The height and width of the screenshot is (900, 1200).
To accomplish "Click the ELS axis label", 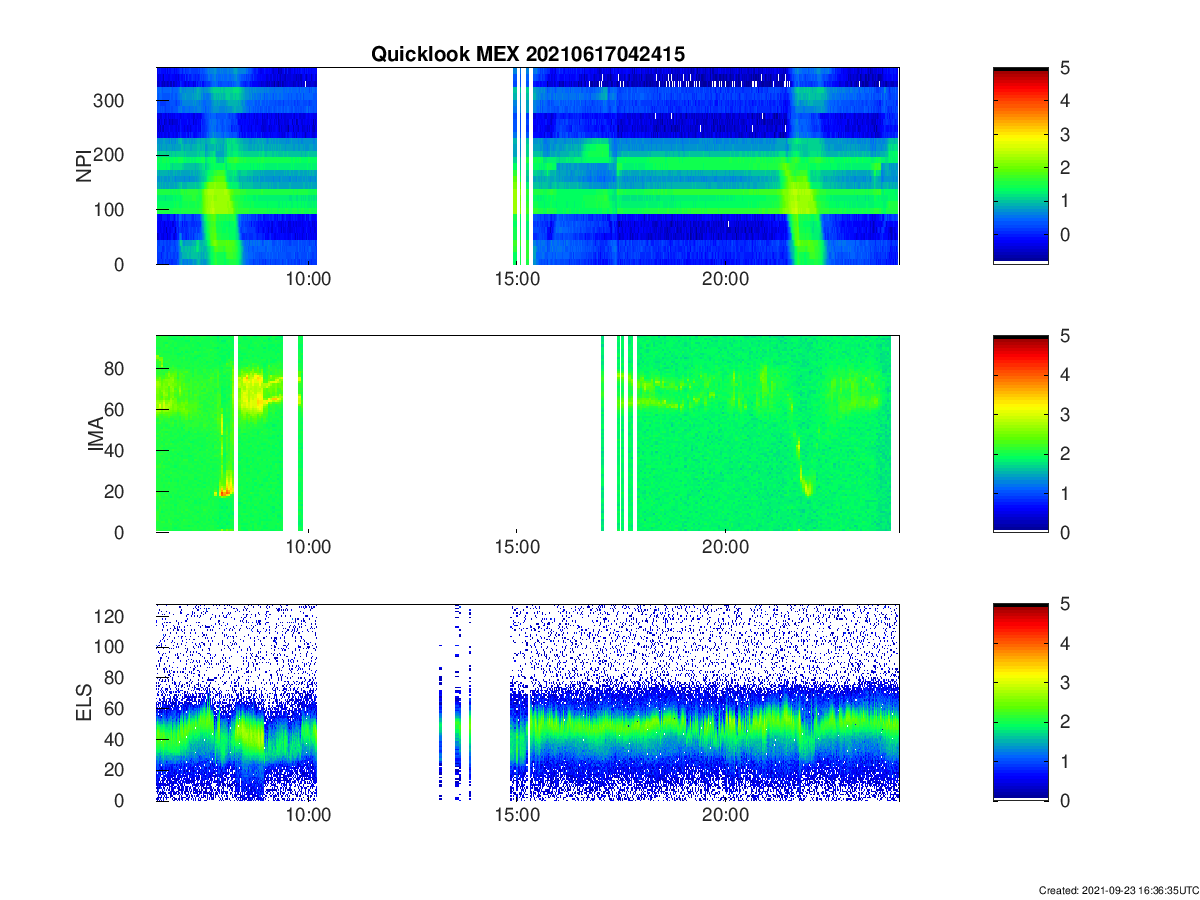I will pos(84,702).
